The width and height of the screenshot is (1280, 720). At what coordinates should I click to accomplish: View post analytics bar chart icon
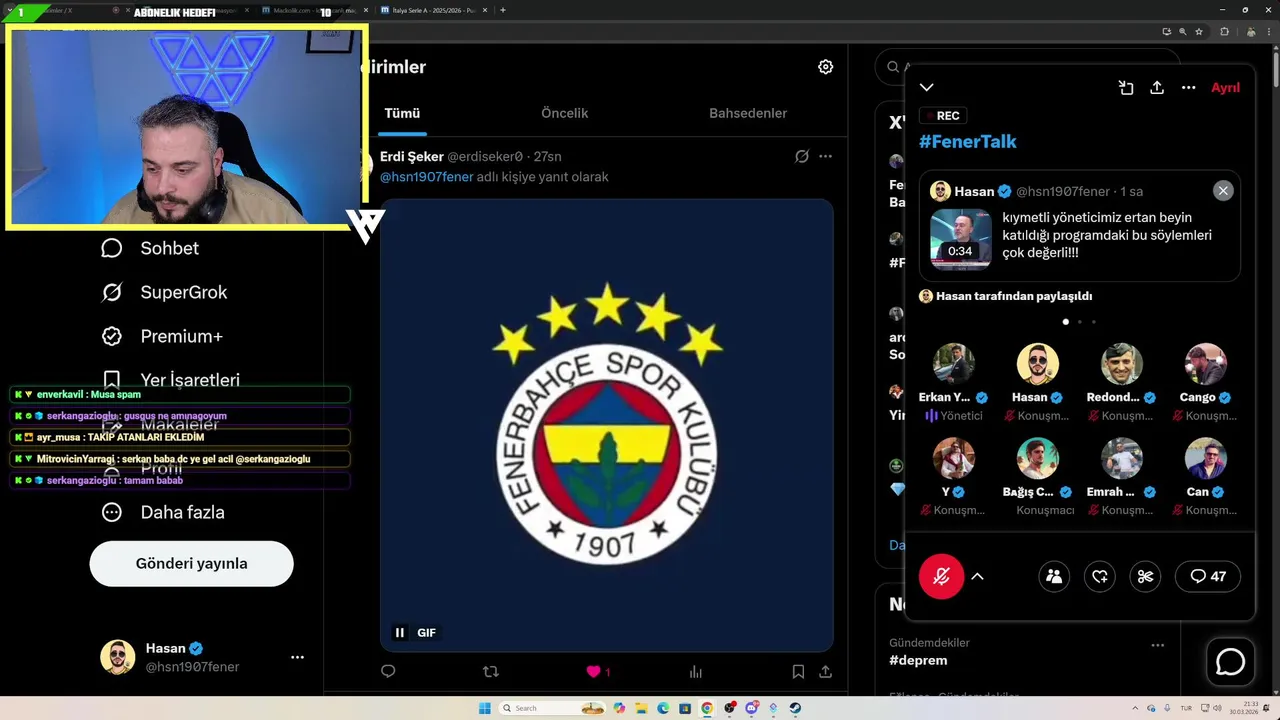696,672
